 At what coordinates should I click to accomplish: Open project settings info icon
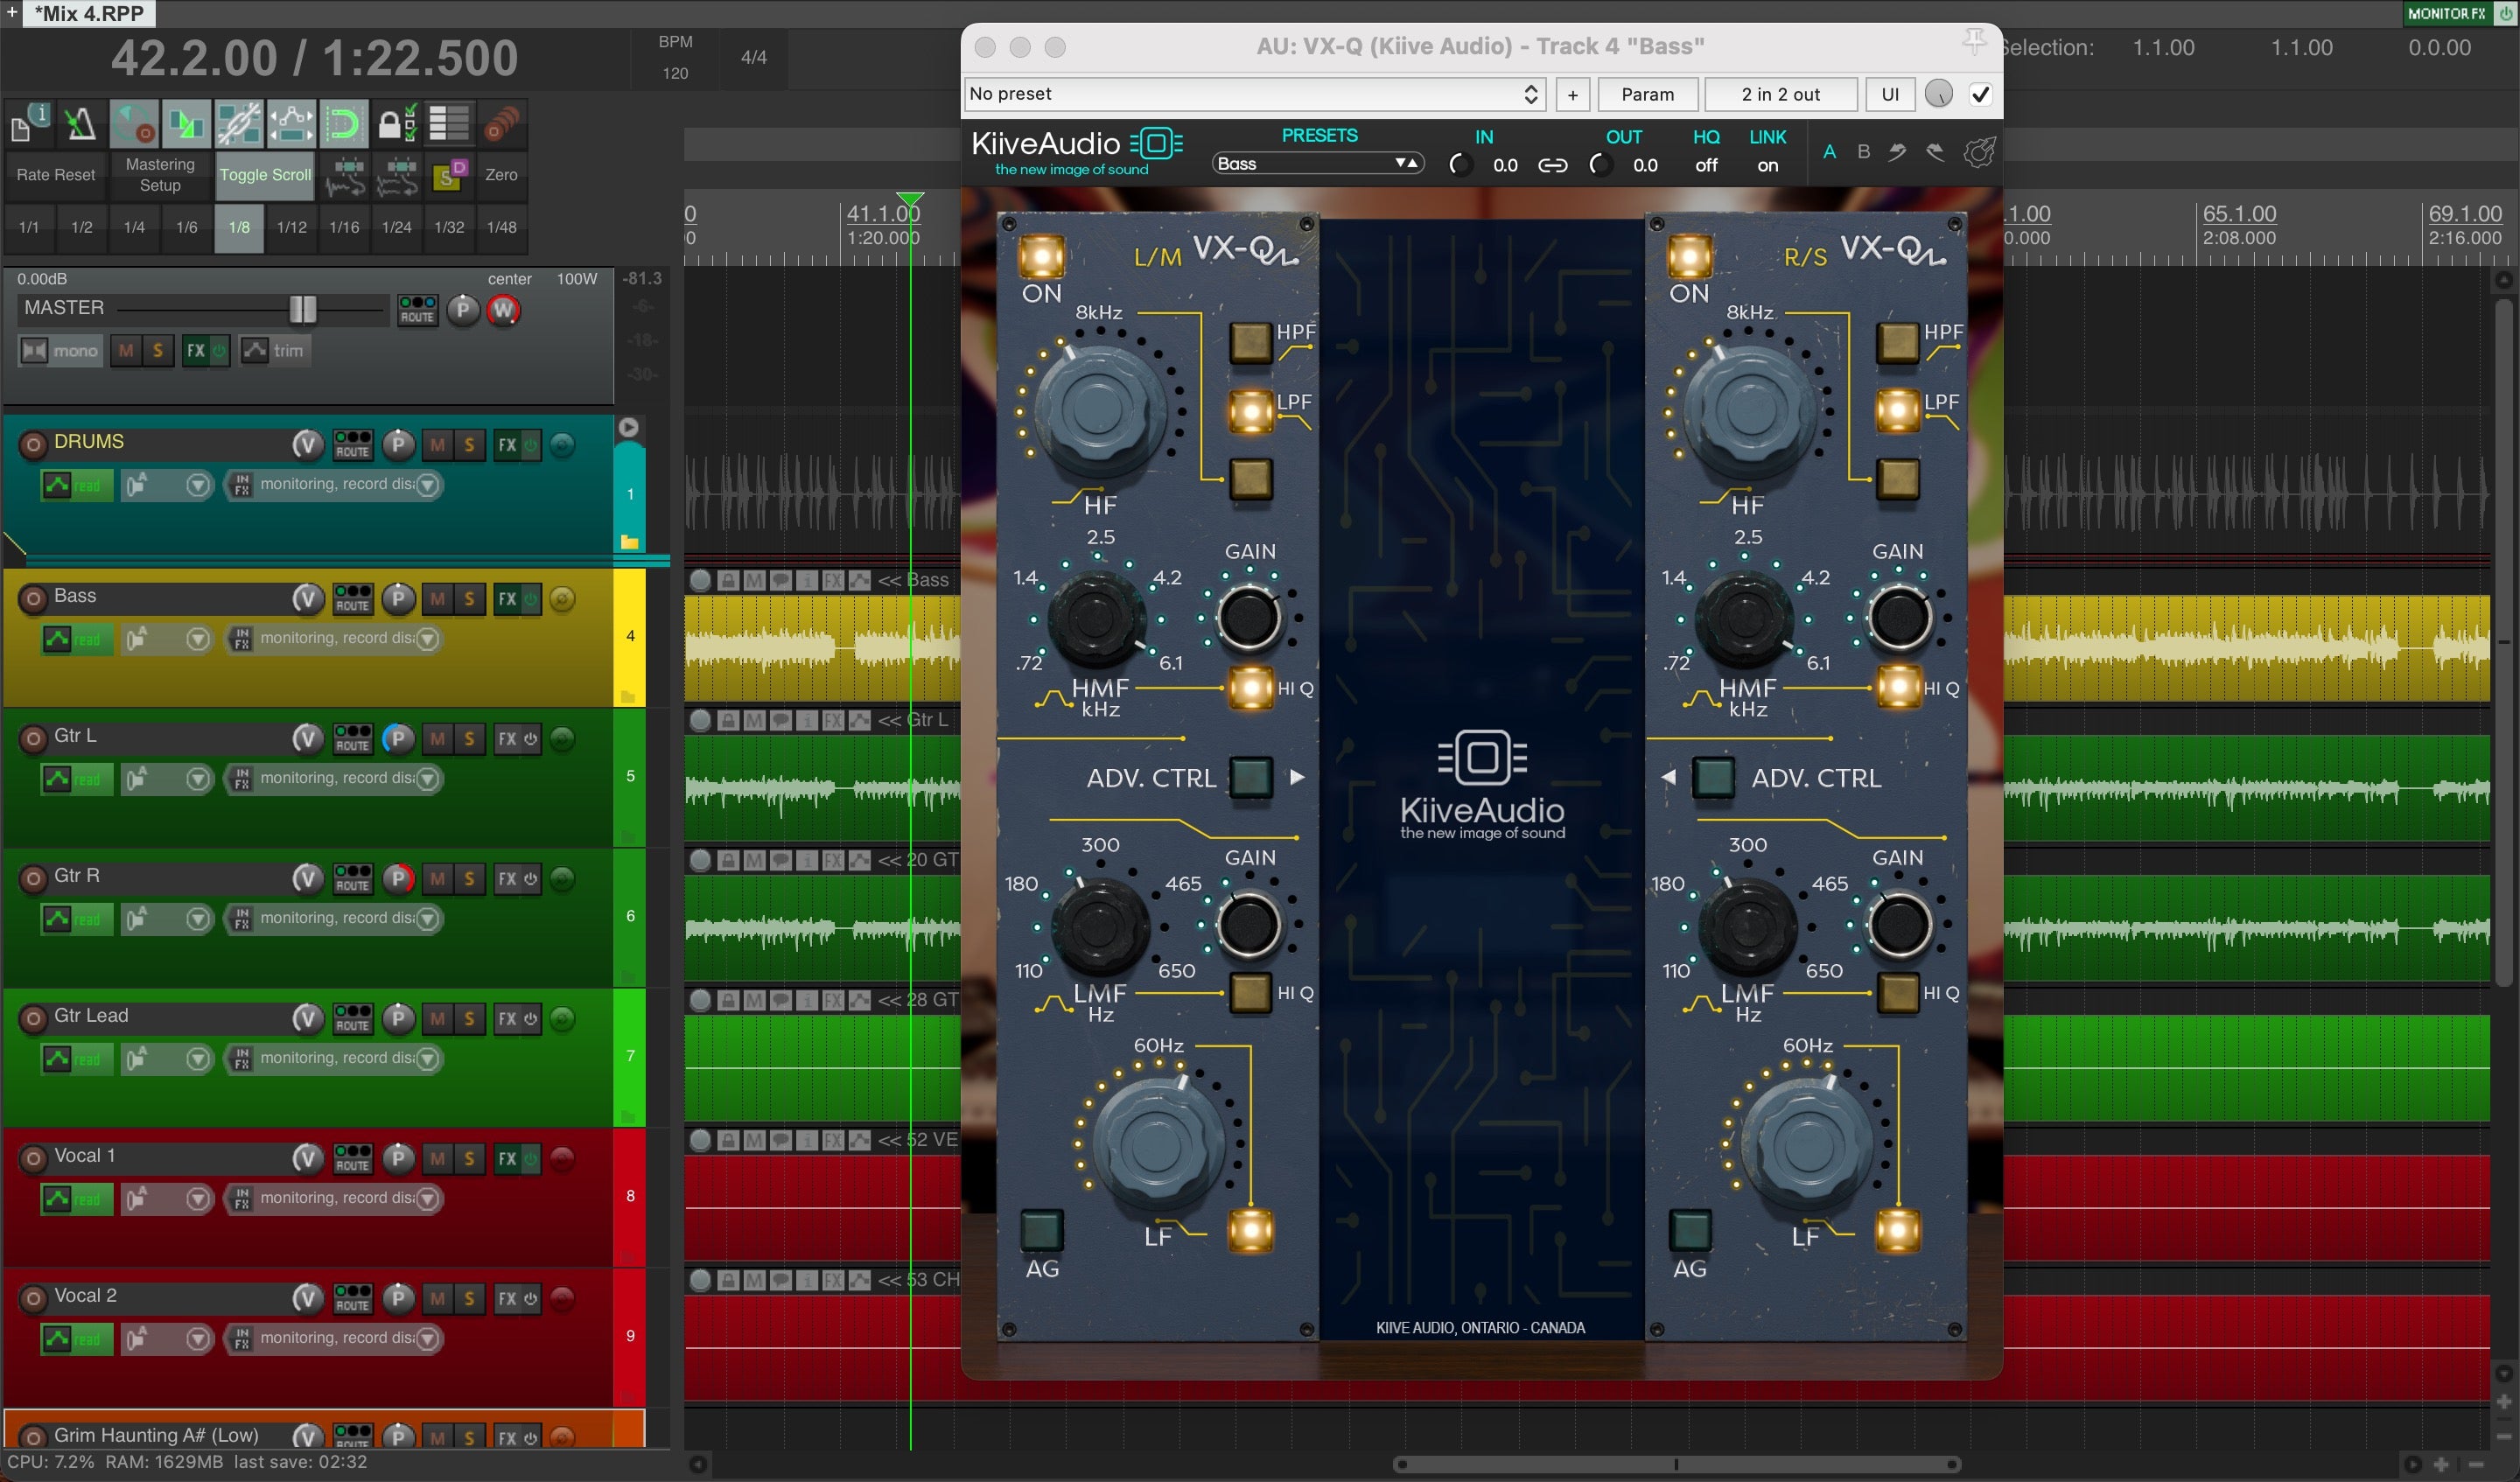tap(28, 124)
